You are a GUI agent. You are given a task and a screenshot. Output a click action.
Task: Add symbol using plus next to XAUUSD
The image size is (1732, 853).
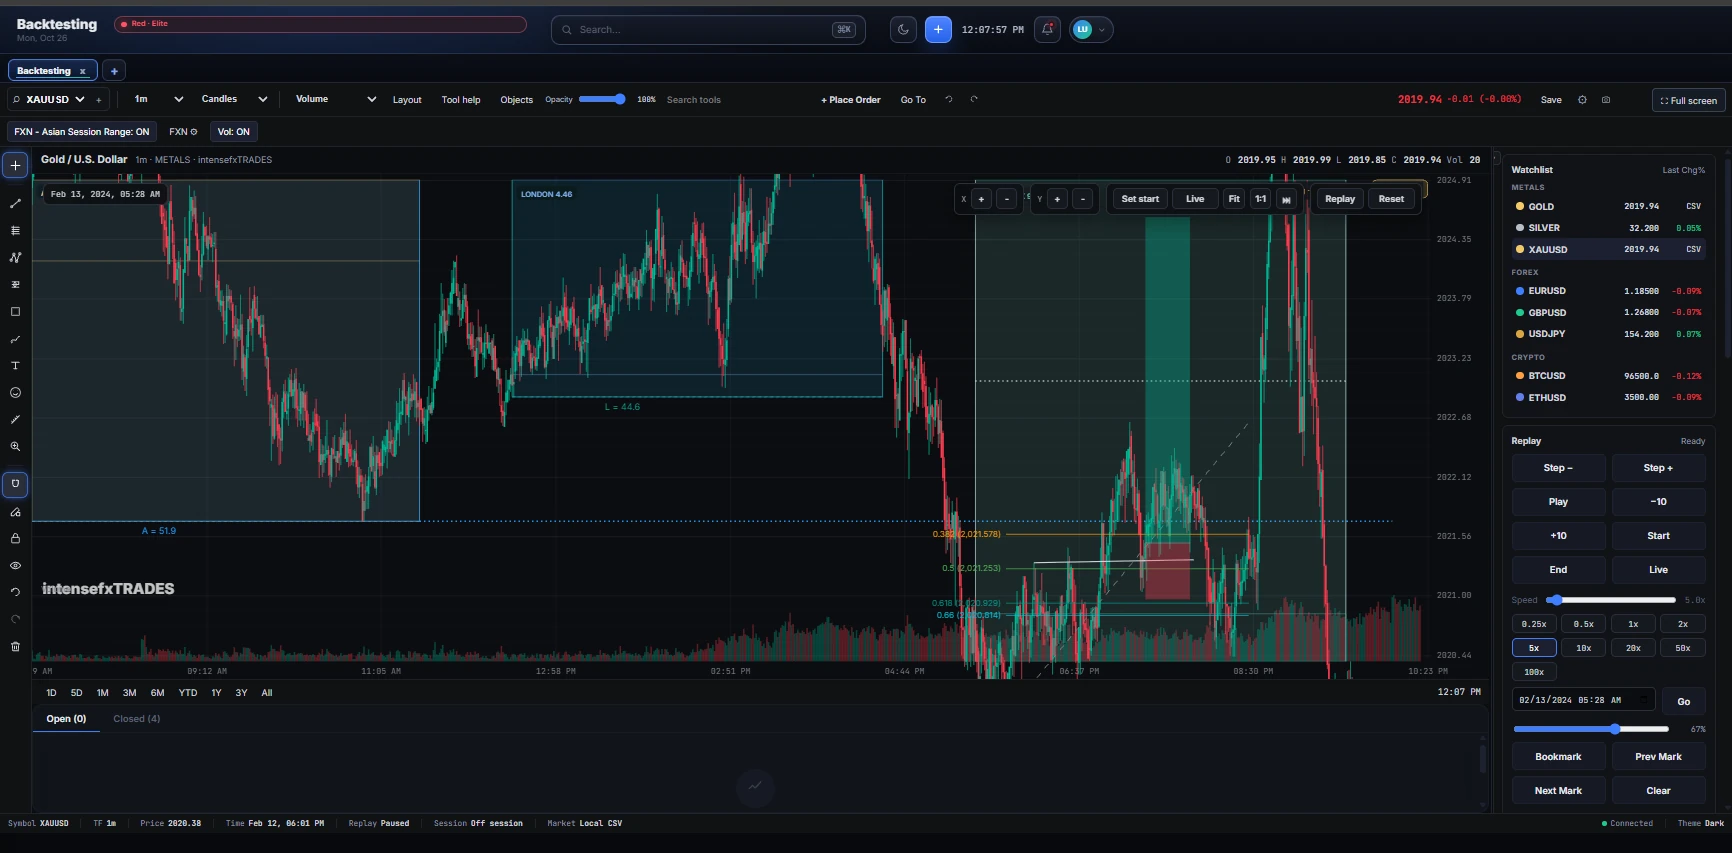[98, 100]
